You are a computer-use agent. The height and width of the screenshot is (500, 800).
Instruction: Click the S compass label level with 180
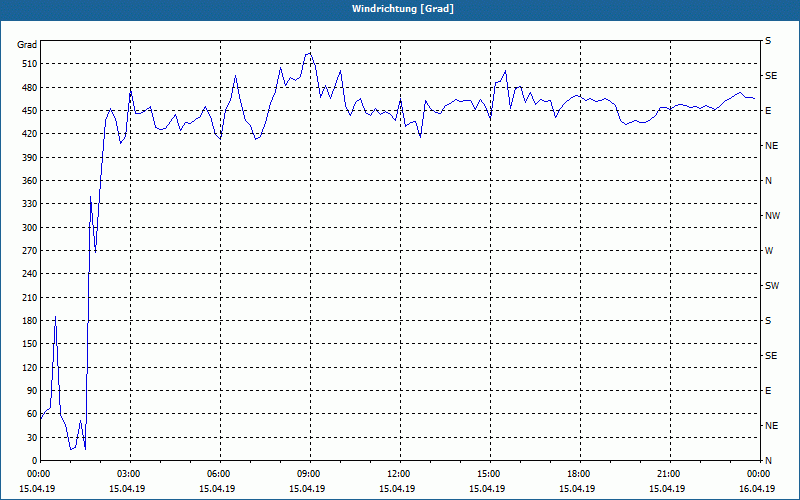point(768,321)
